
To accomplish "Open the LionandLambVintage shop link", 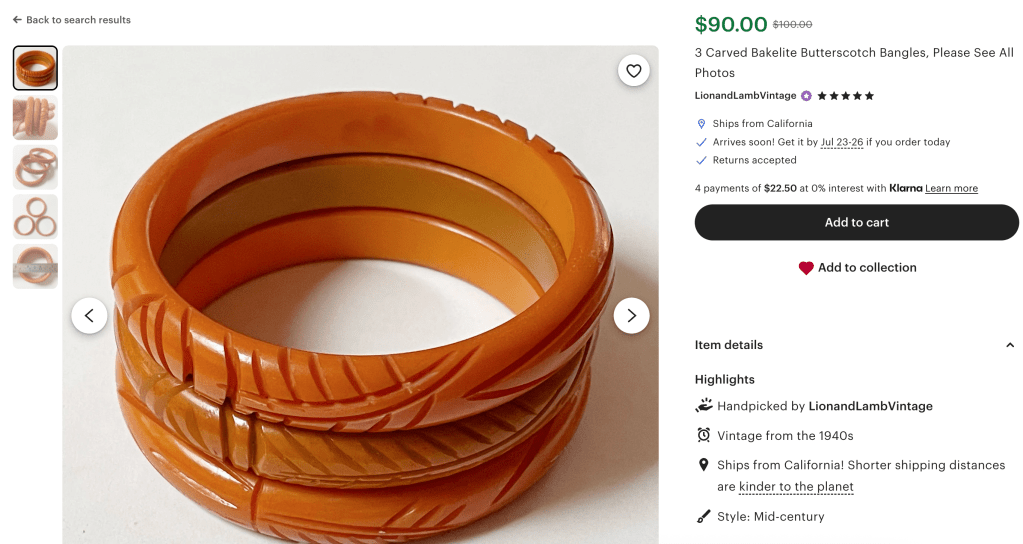I will point(745,96).
